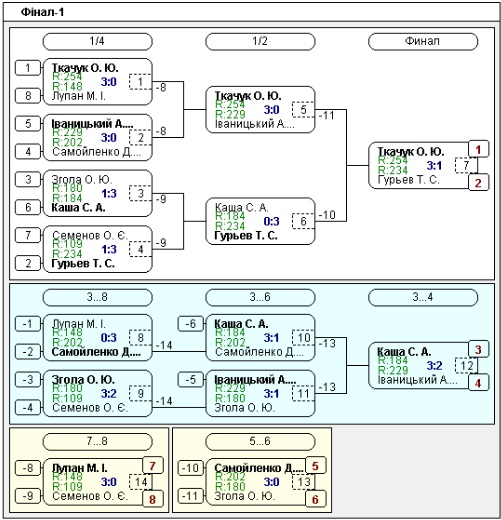This screenshot has height=520, width=501.
Task: Click red place badge 8
Action: tap(153, 499)
